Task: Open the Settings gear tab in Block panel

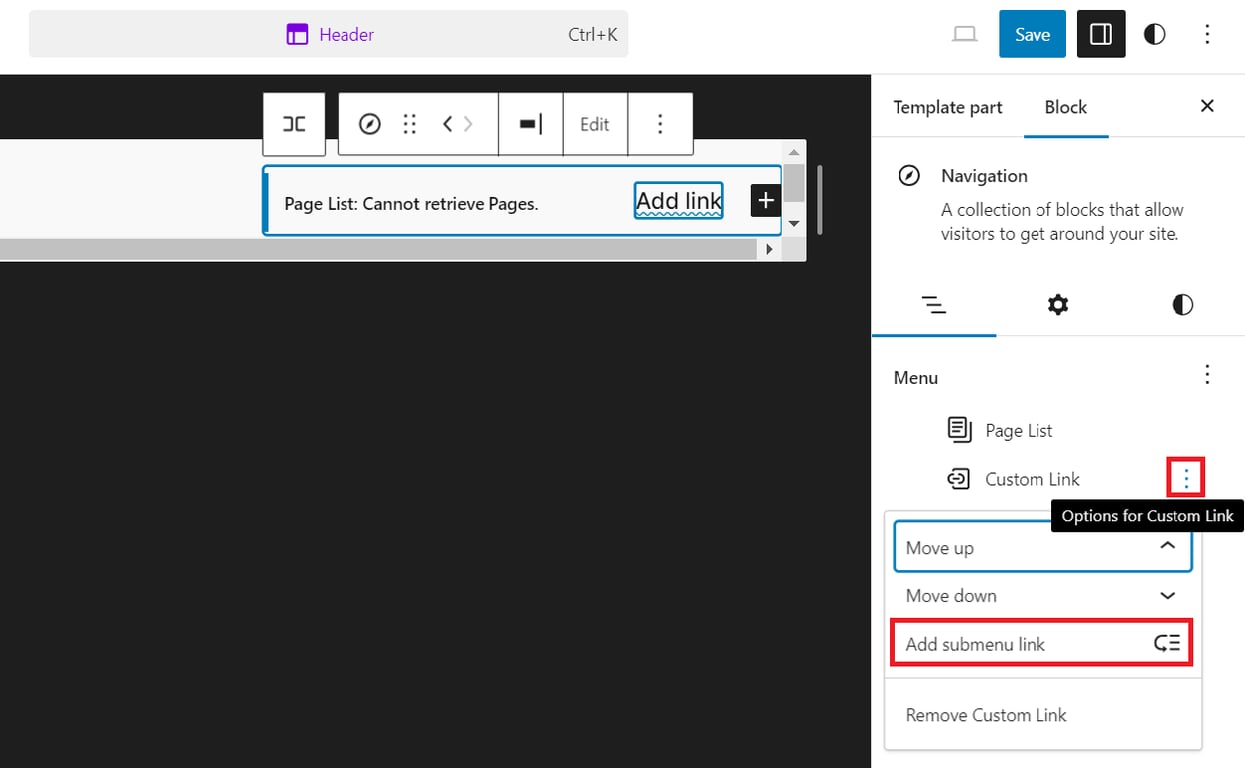Action: tap(1057, 305)
